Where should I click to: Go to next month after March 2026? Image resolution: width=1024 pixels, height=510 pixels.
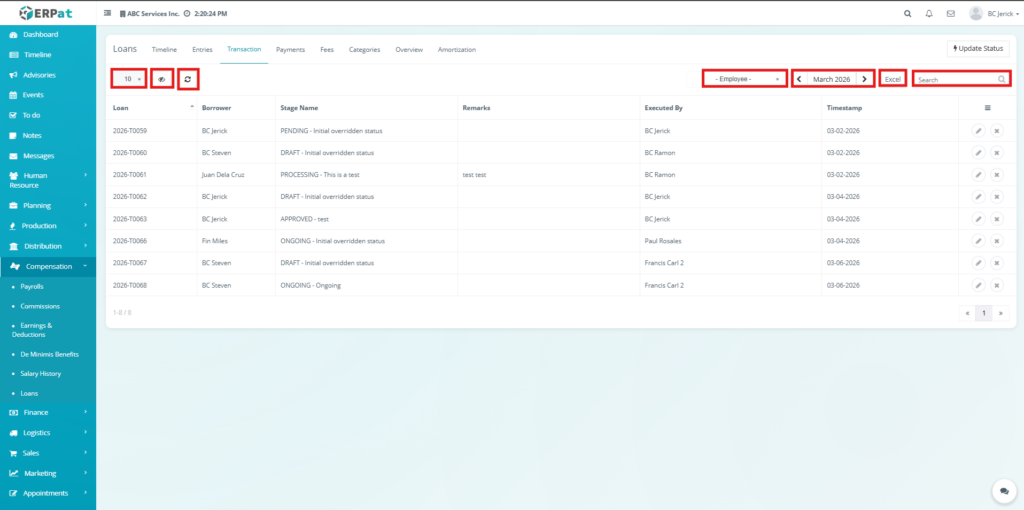click(866, 78)
